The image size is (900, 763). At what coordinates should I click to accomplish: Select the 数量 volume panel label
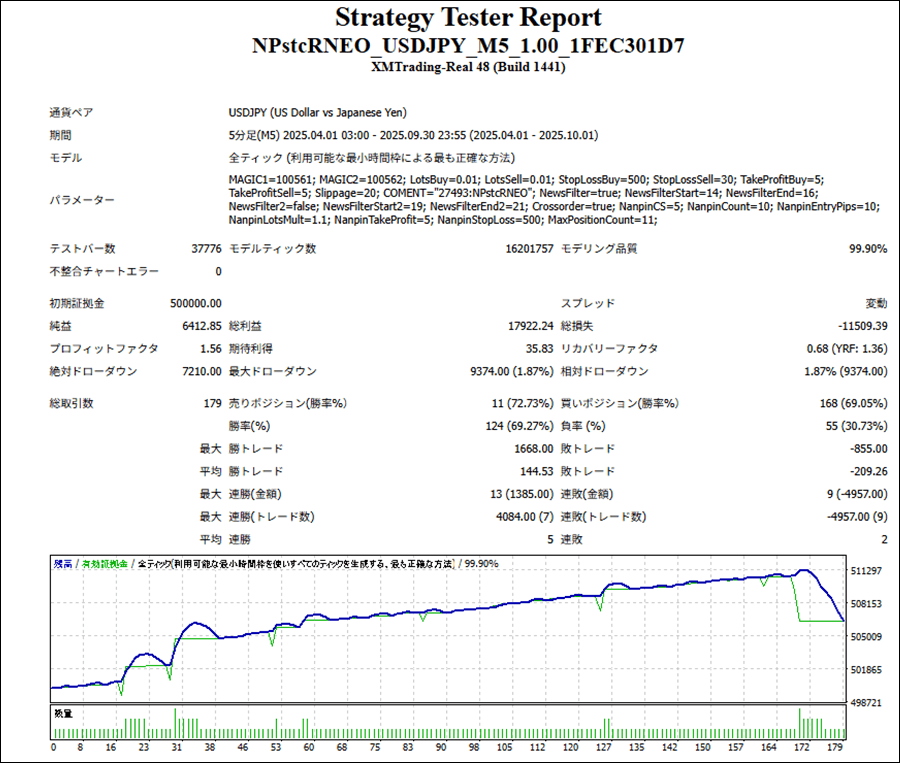65,714
